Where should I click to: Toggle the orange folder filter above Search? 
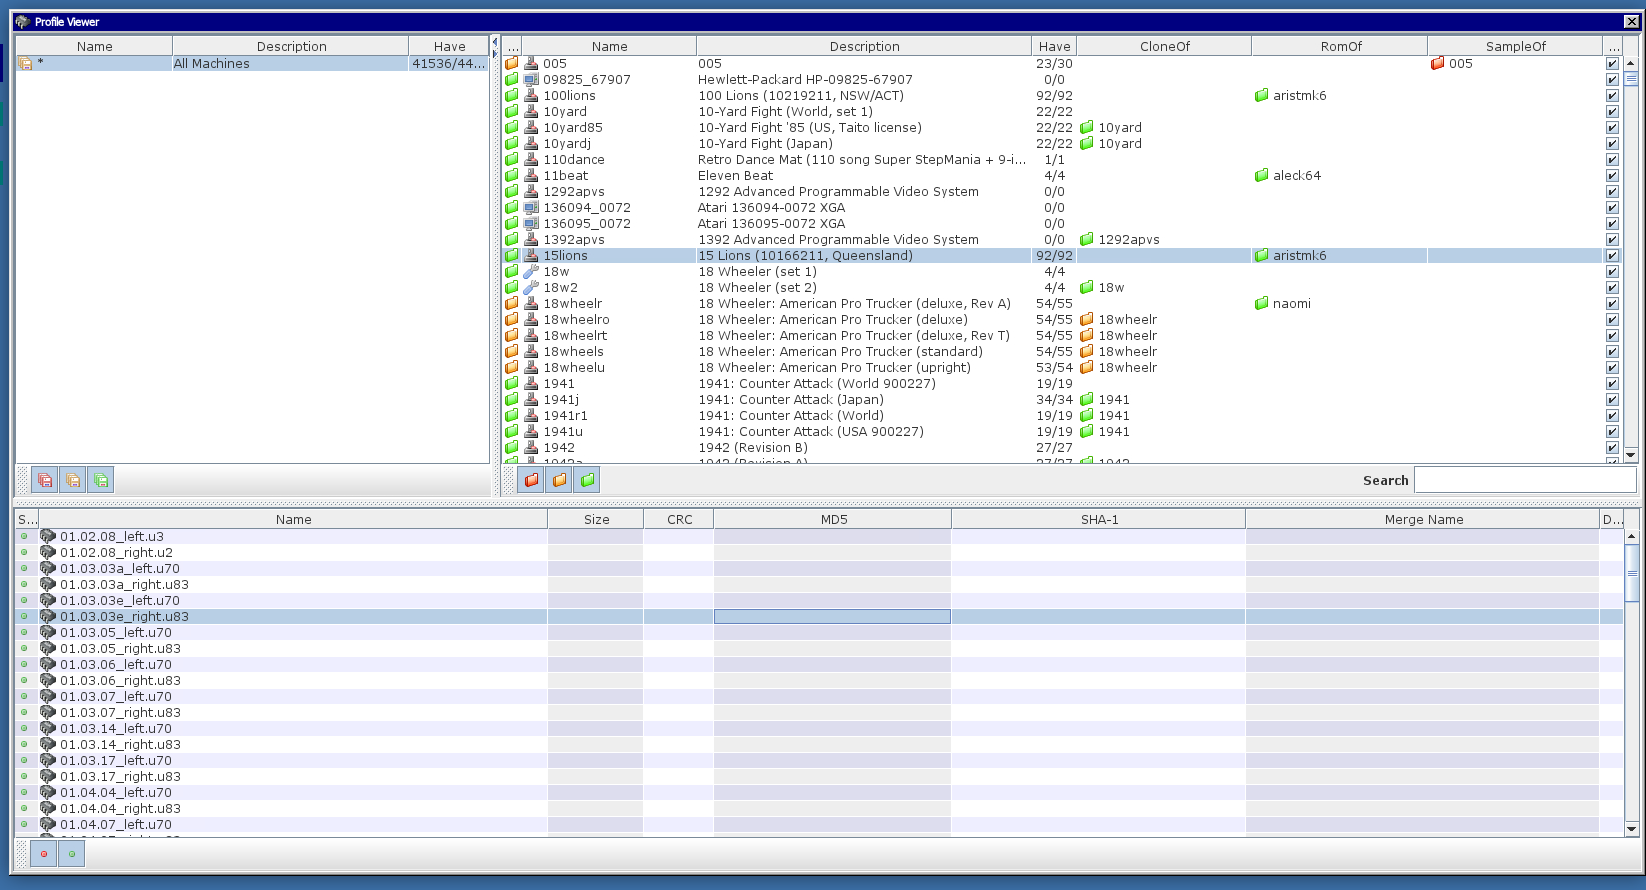tap(560, 480)
